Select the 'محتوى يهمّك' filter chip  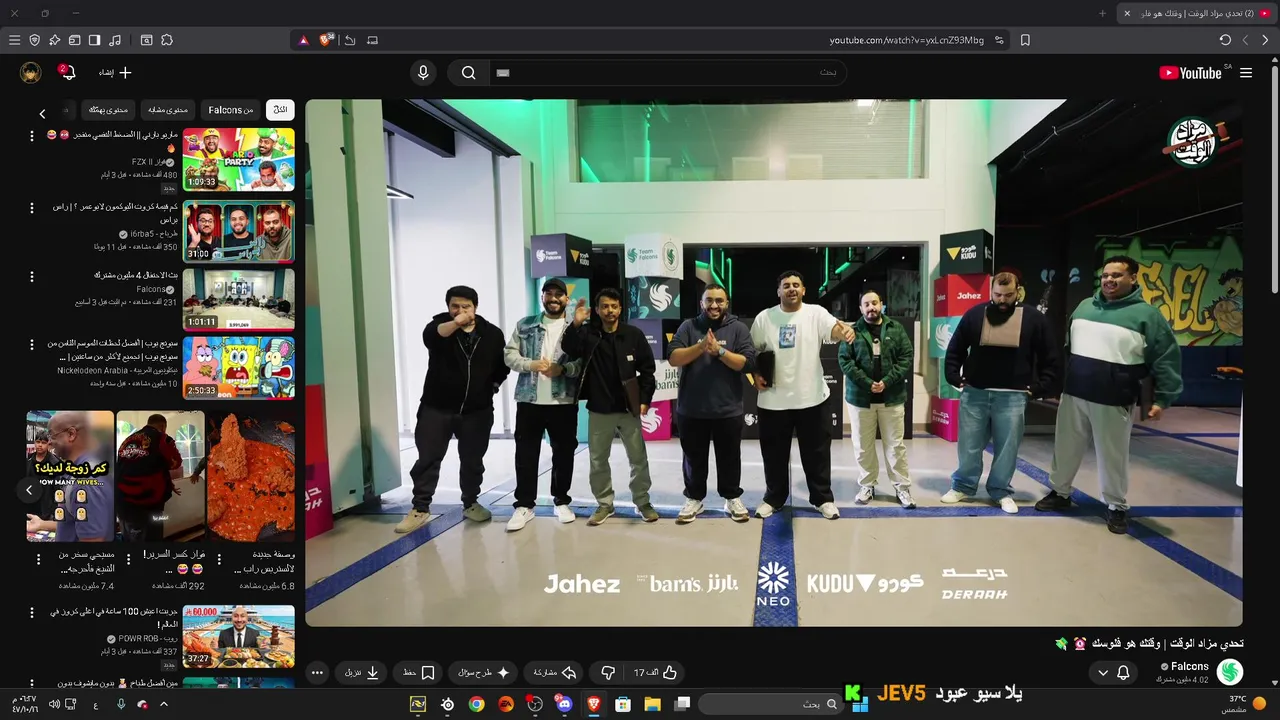pyautogui.click(x=108, y=110)
